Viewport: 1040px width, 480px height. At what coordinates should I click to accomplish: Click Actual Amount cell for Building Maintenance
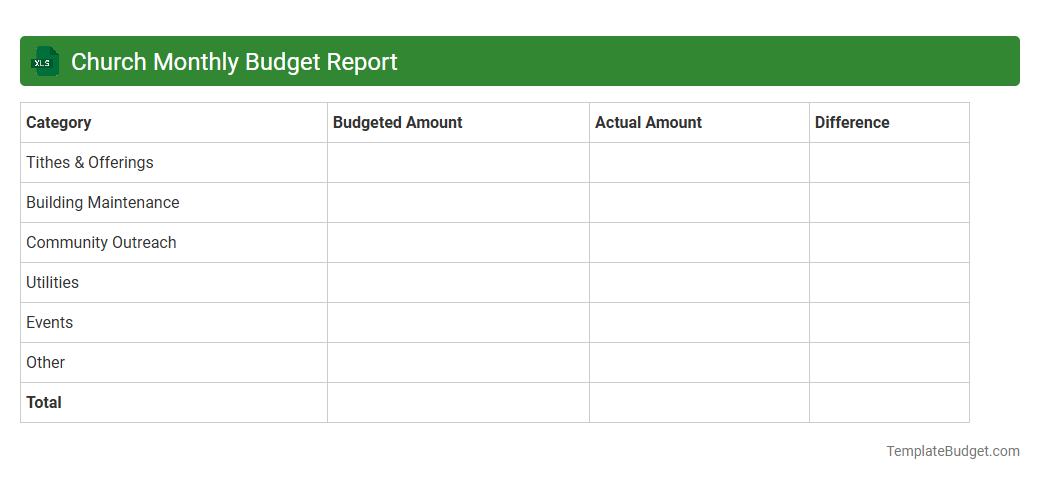tap(699, 202)
